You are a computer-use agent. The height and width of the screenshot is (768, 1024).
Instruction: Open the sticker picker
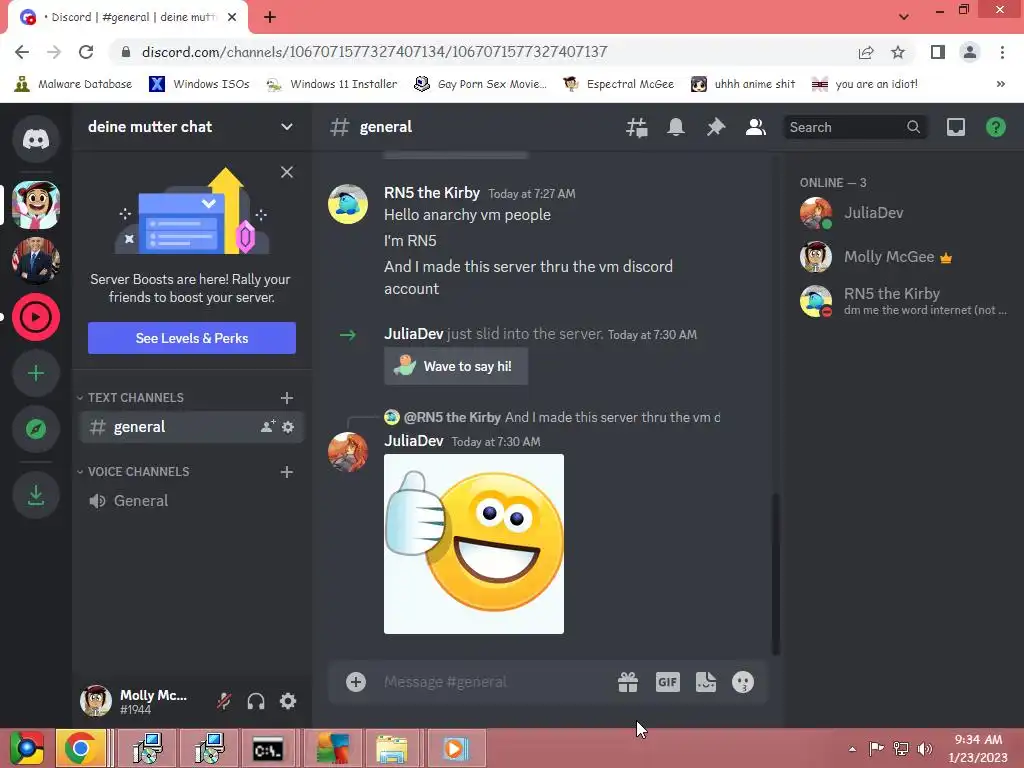(706, 682)
